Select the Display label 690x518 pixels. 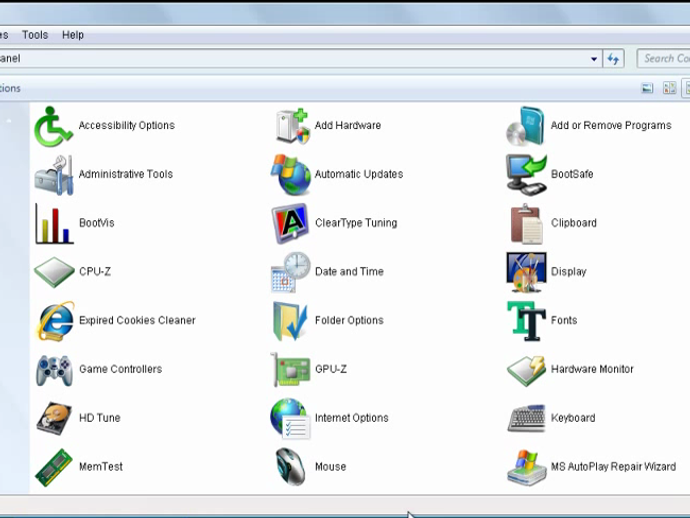pos(569,272)
